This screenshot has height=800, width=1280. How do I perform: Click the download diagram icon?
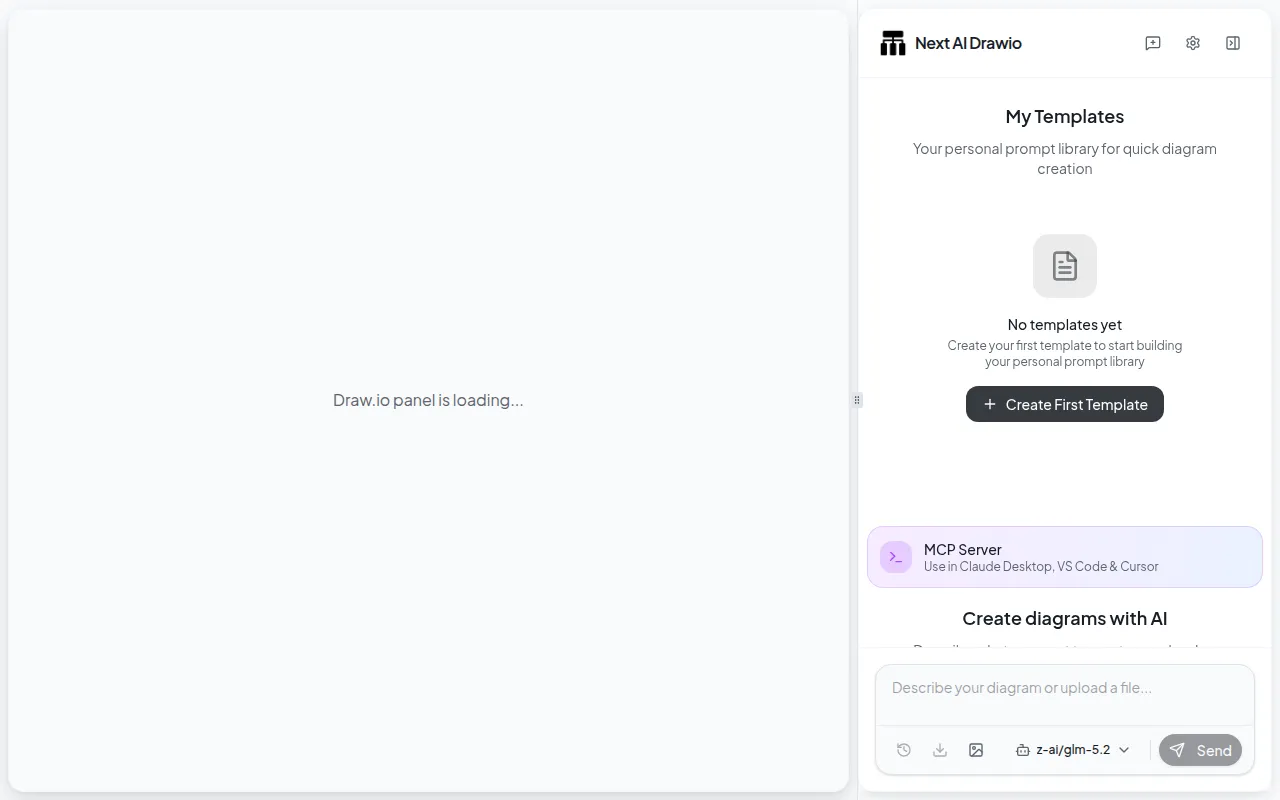(x=940, y=750)
